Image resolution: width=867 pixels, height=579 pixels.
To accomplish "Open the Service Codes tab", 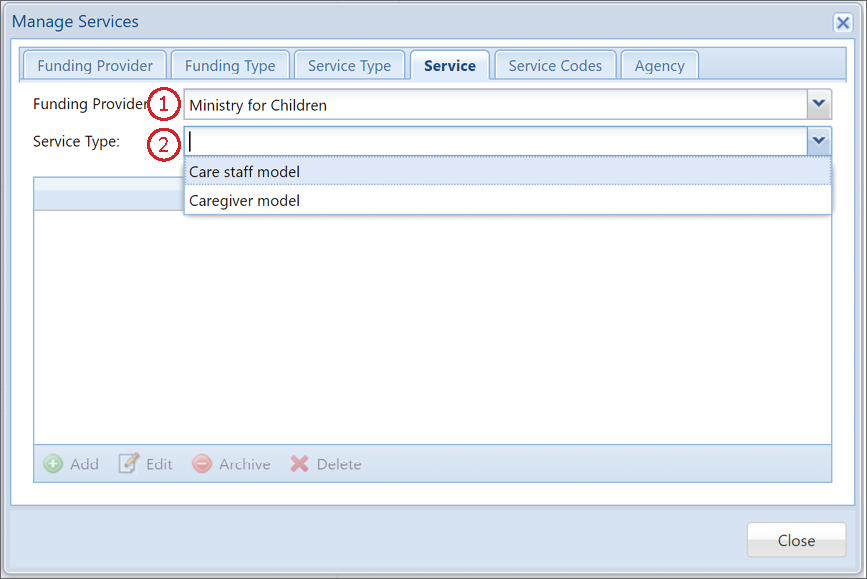I will 555,66.
